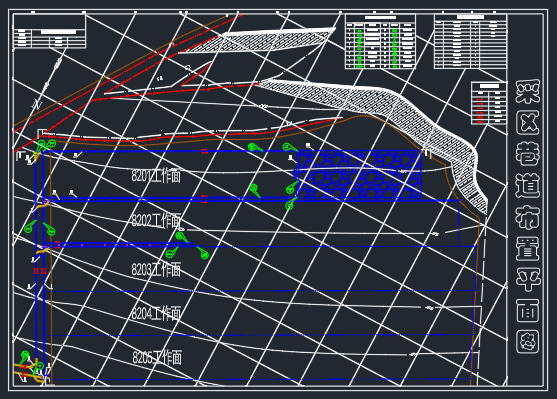Click the 8201工作面 label

(156, 176)
